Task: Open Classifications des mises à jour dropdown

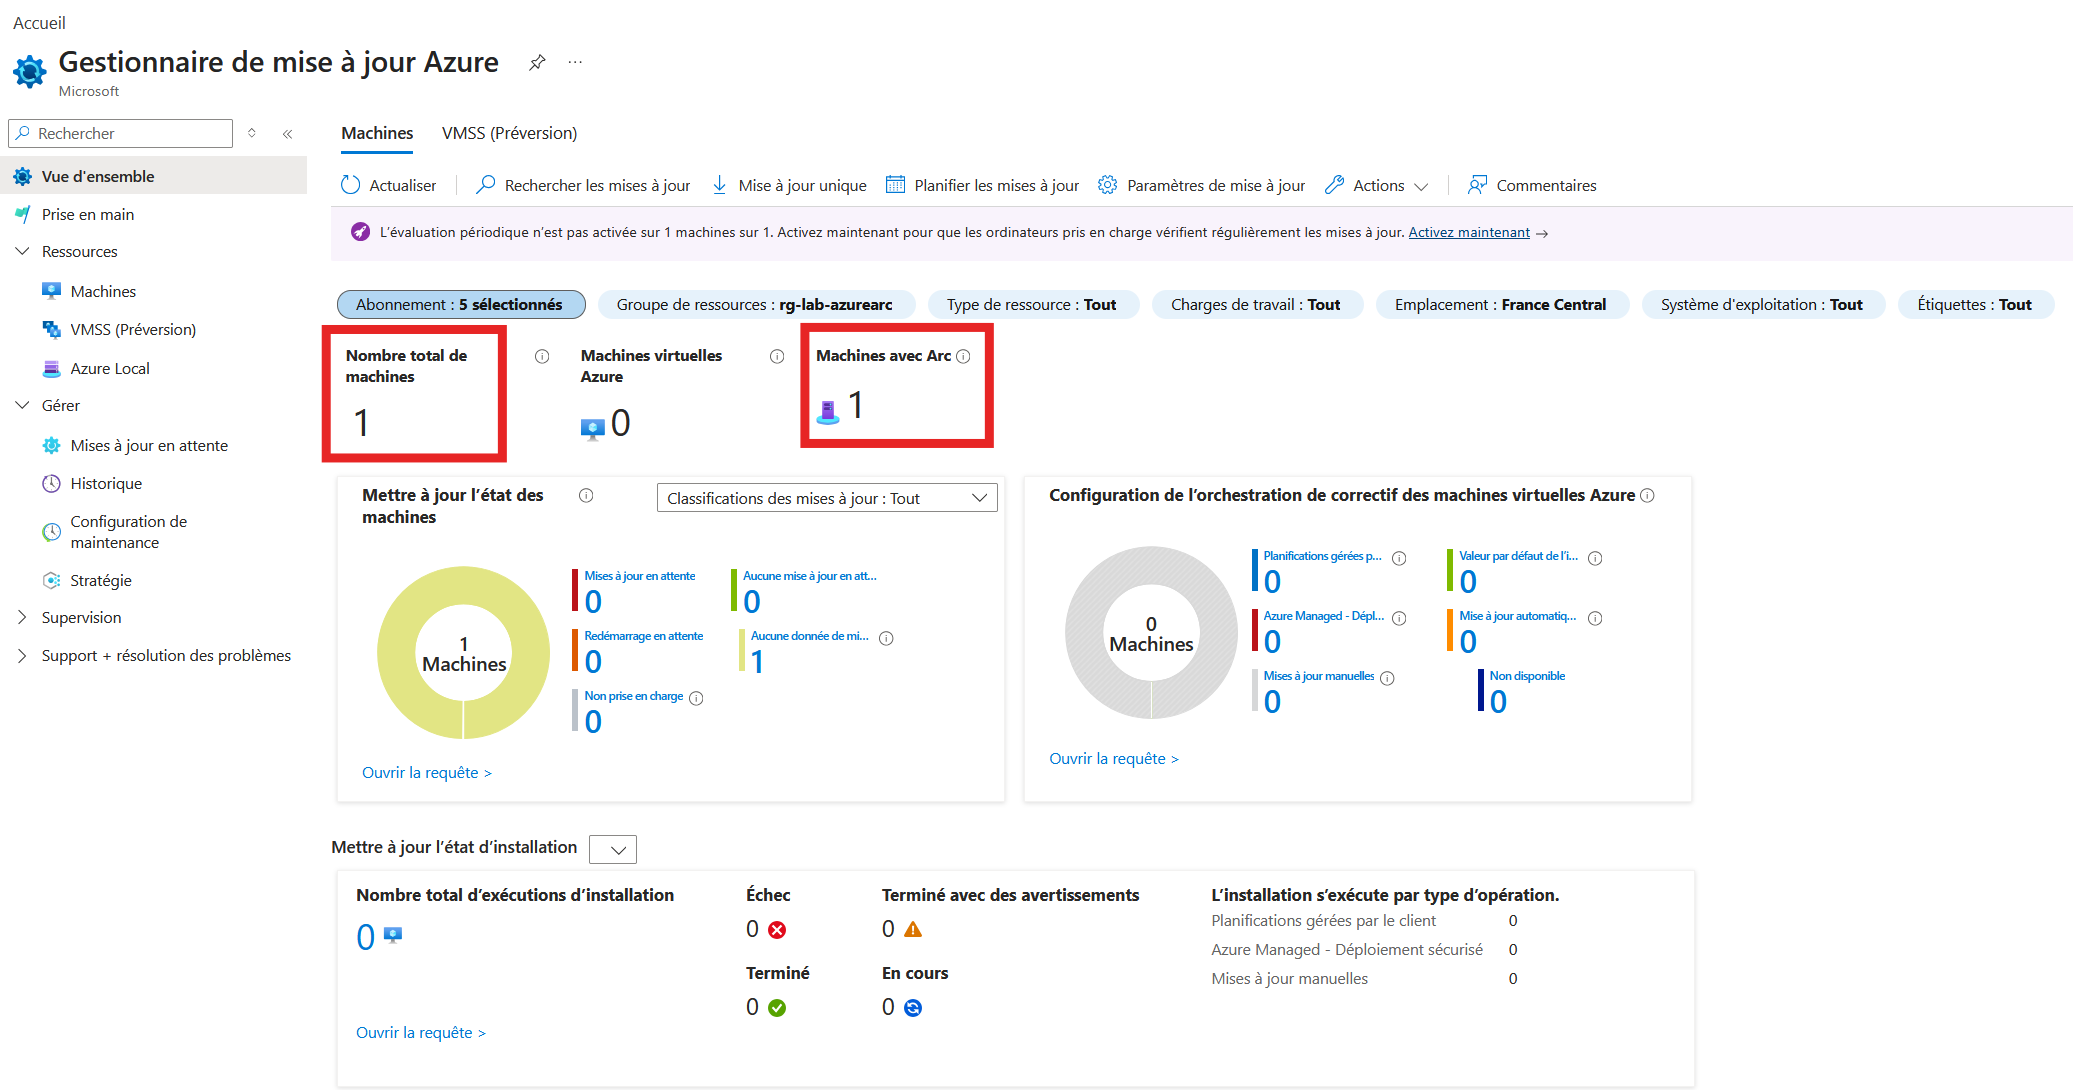Action: tap(827, 498)
